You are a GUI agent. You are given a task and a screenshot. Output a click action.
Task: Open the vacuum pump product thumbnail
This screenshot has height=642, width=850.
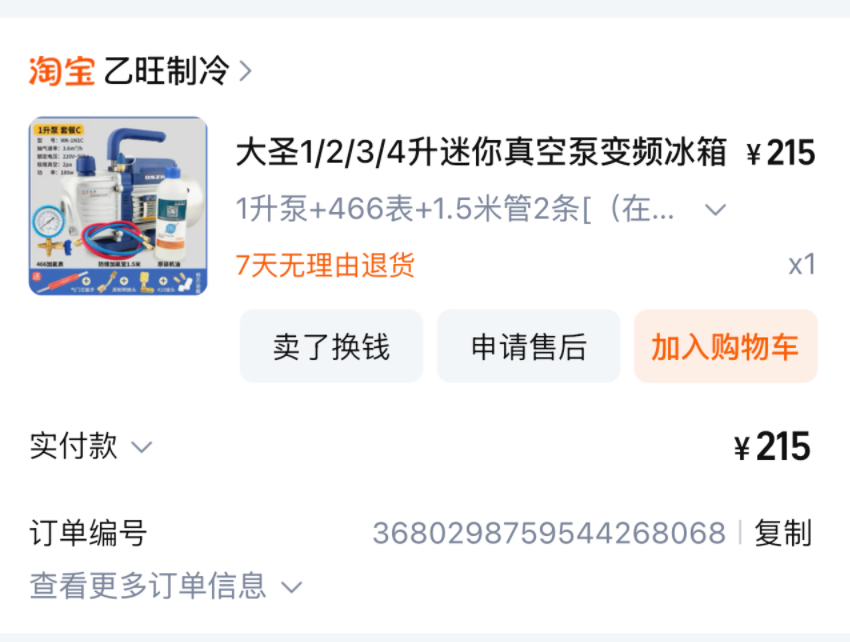coord(118,206)
